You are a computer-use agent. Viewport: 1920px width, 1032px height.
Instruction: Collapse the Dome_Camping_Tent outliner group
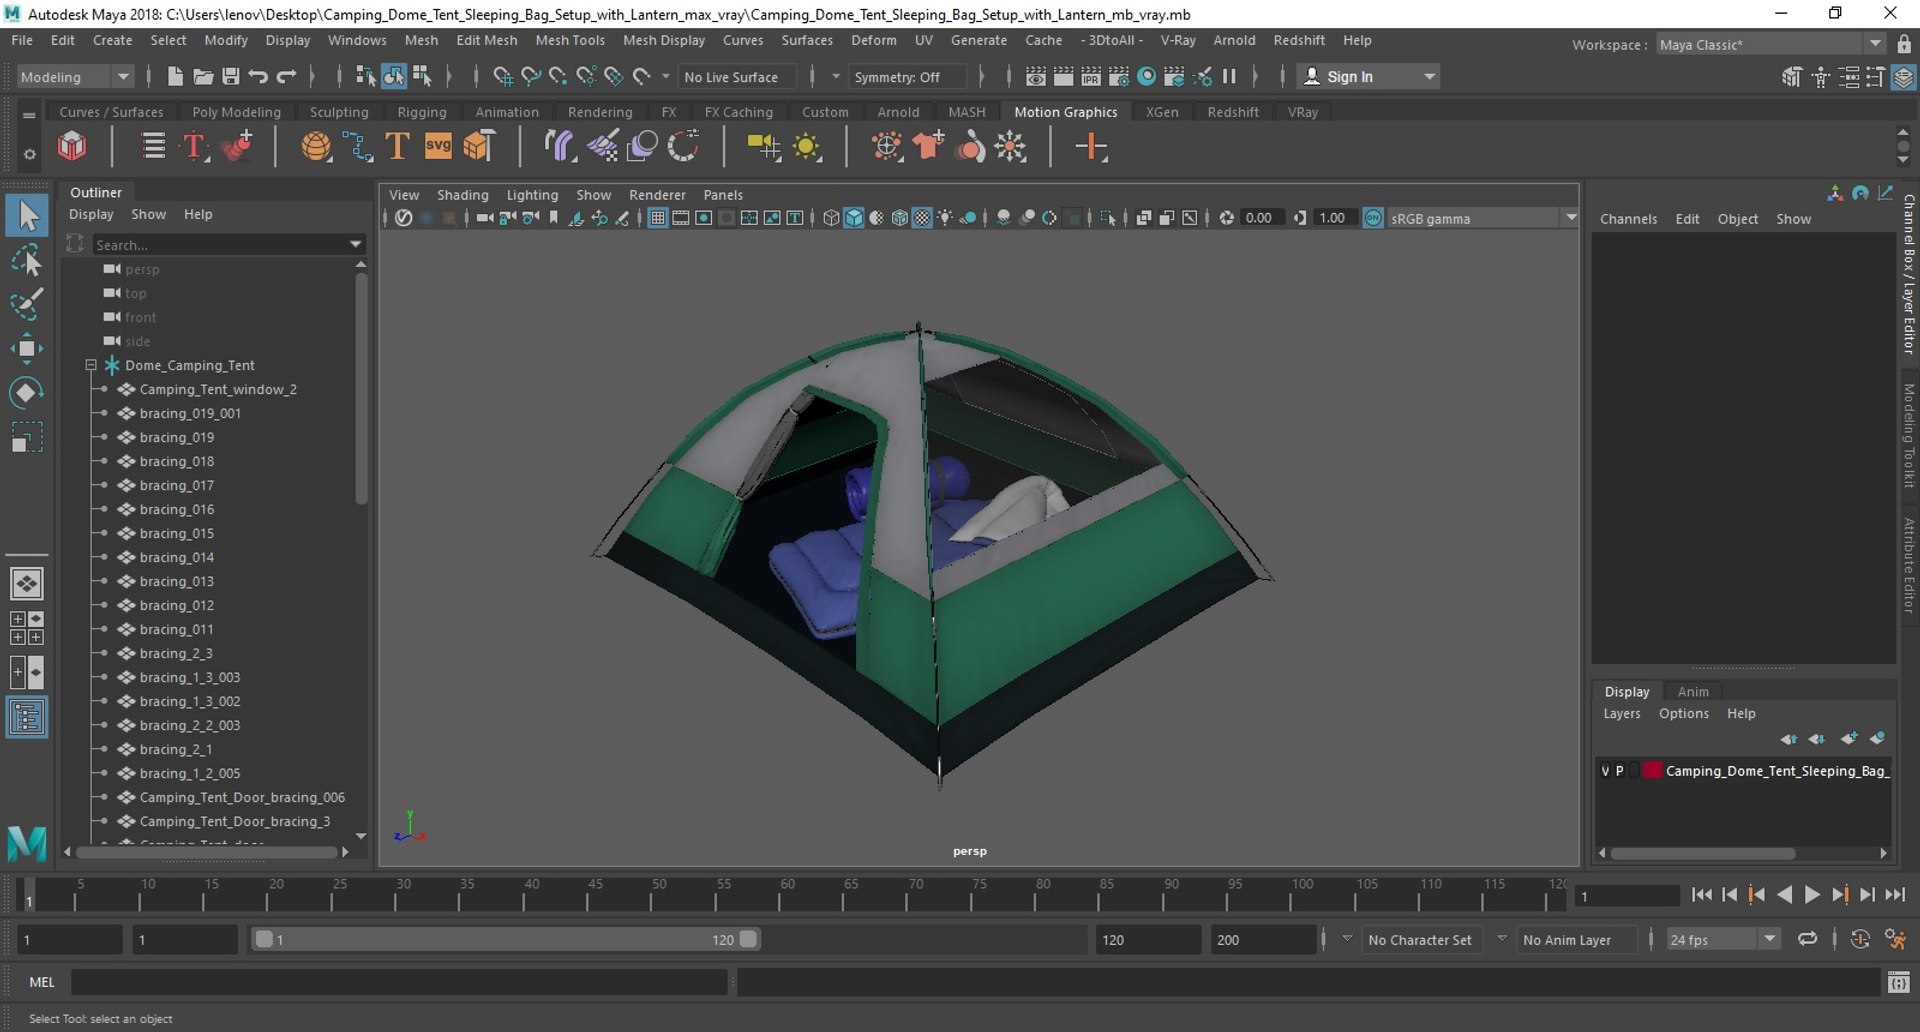click(91, 365)
